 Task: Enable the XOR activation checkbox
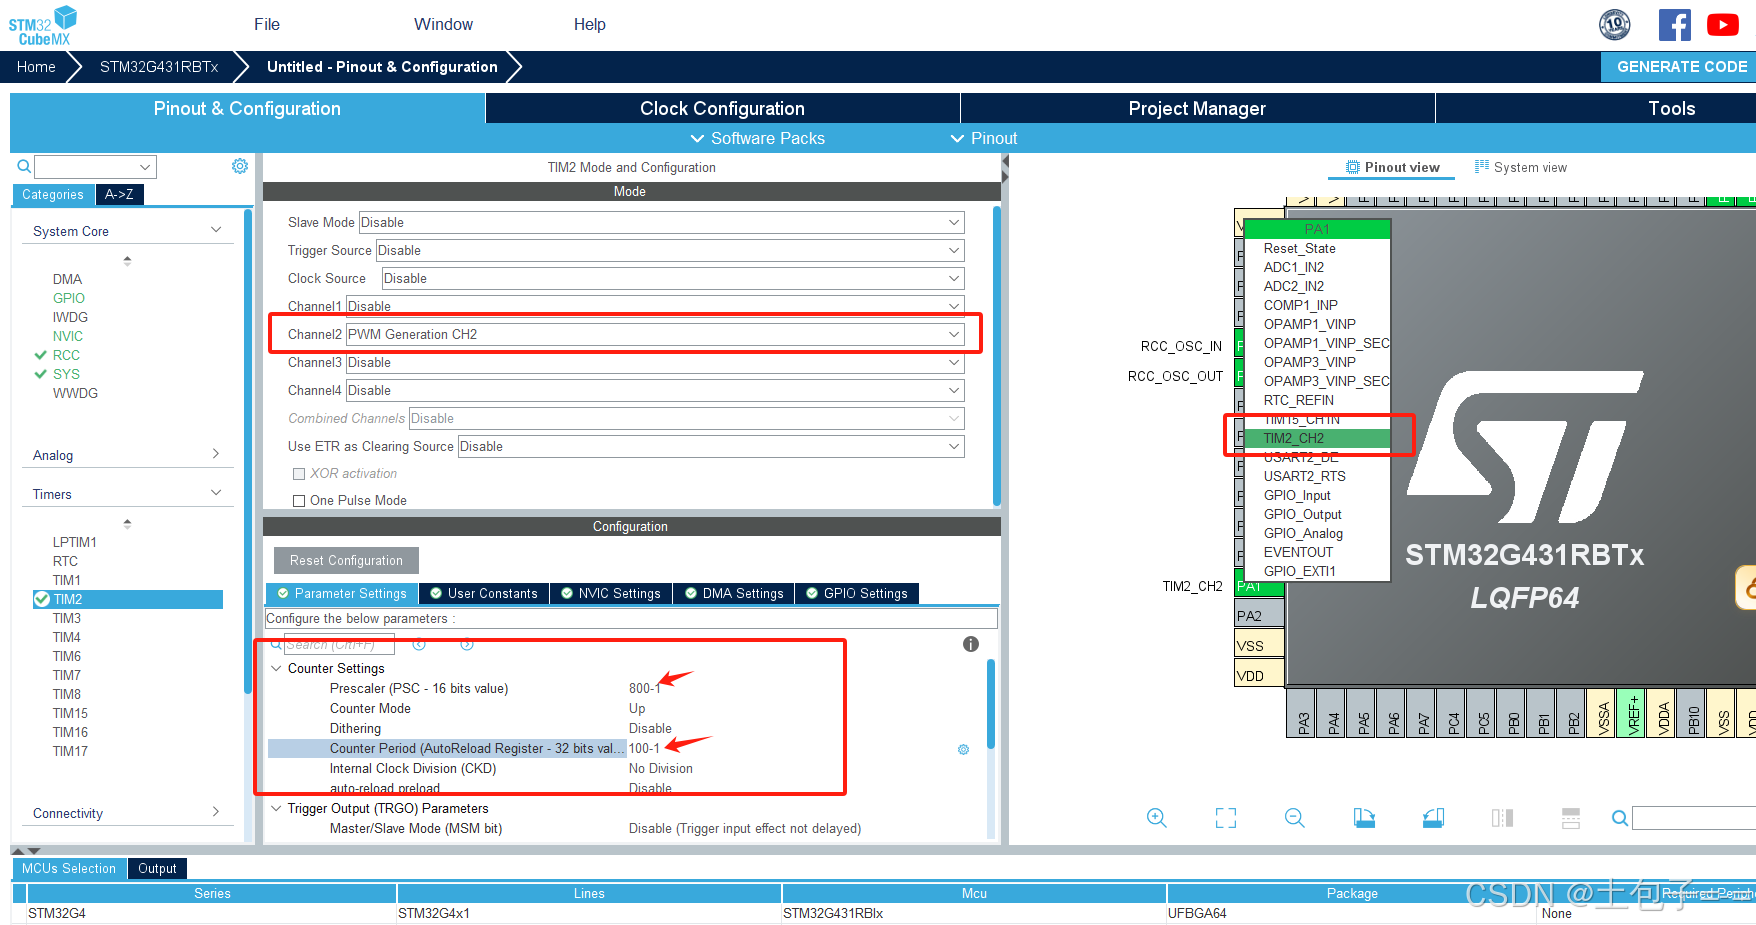(x=299, y=474)
